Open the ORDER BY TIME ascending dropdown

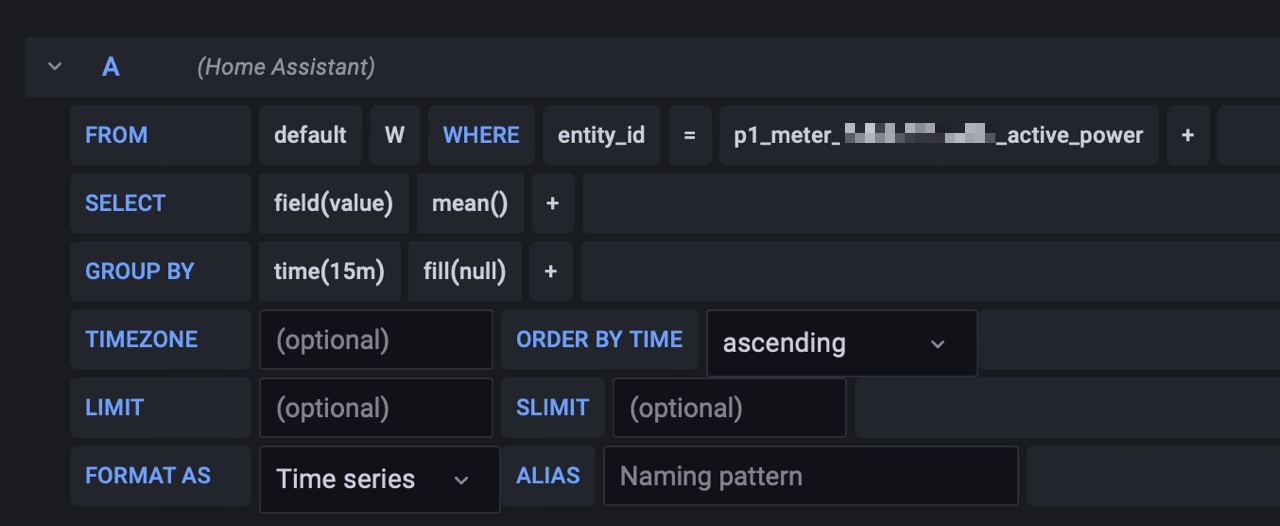(841, 343)
